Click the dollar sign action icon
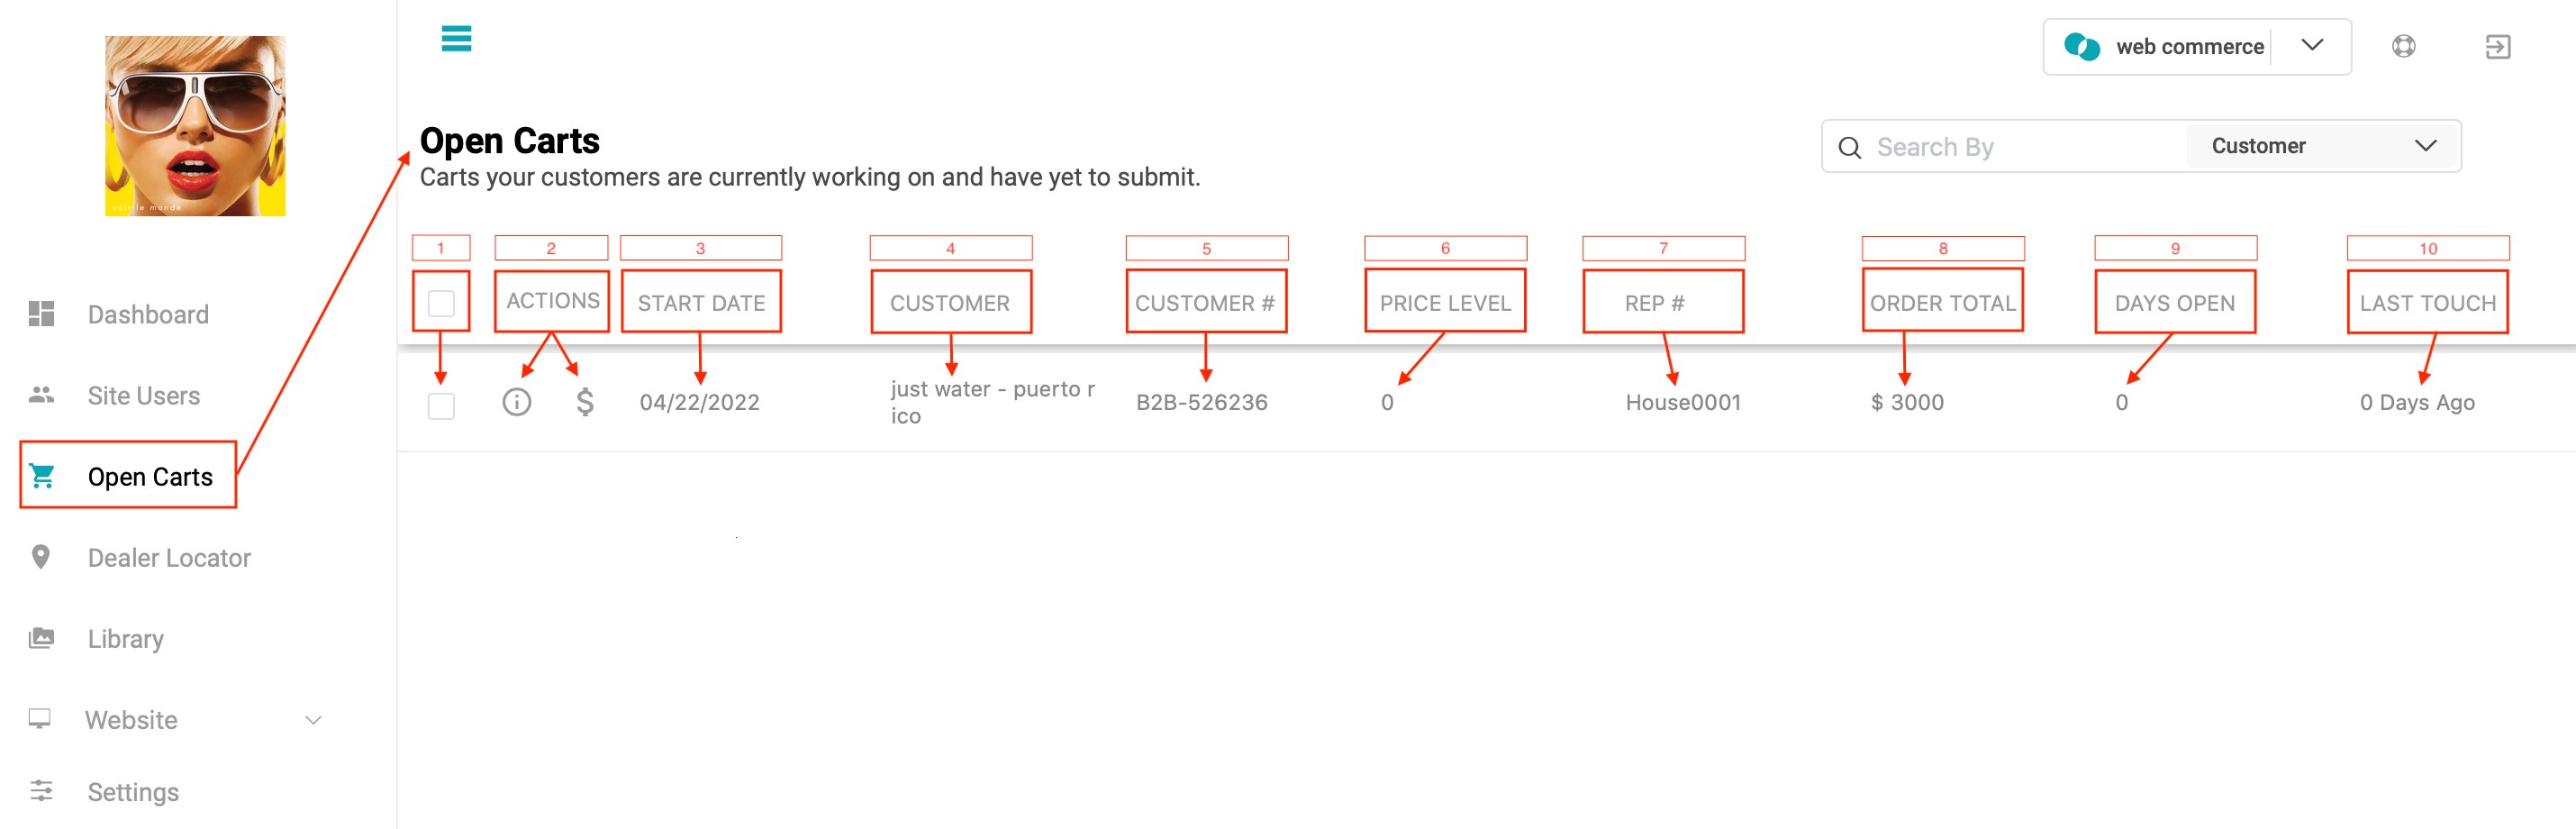The height and width of the screenshot is (829, 2576). tap(585, 402)
